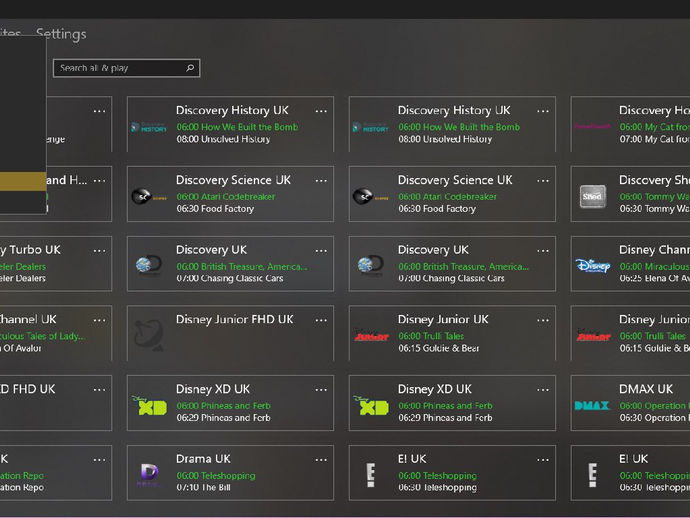Click the pink Discovery Home logo
This screenshot has width=690, height=518.
point(592,127)
